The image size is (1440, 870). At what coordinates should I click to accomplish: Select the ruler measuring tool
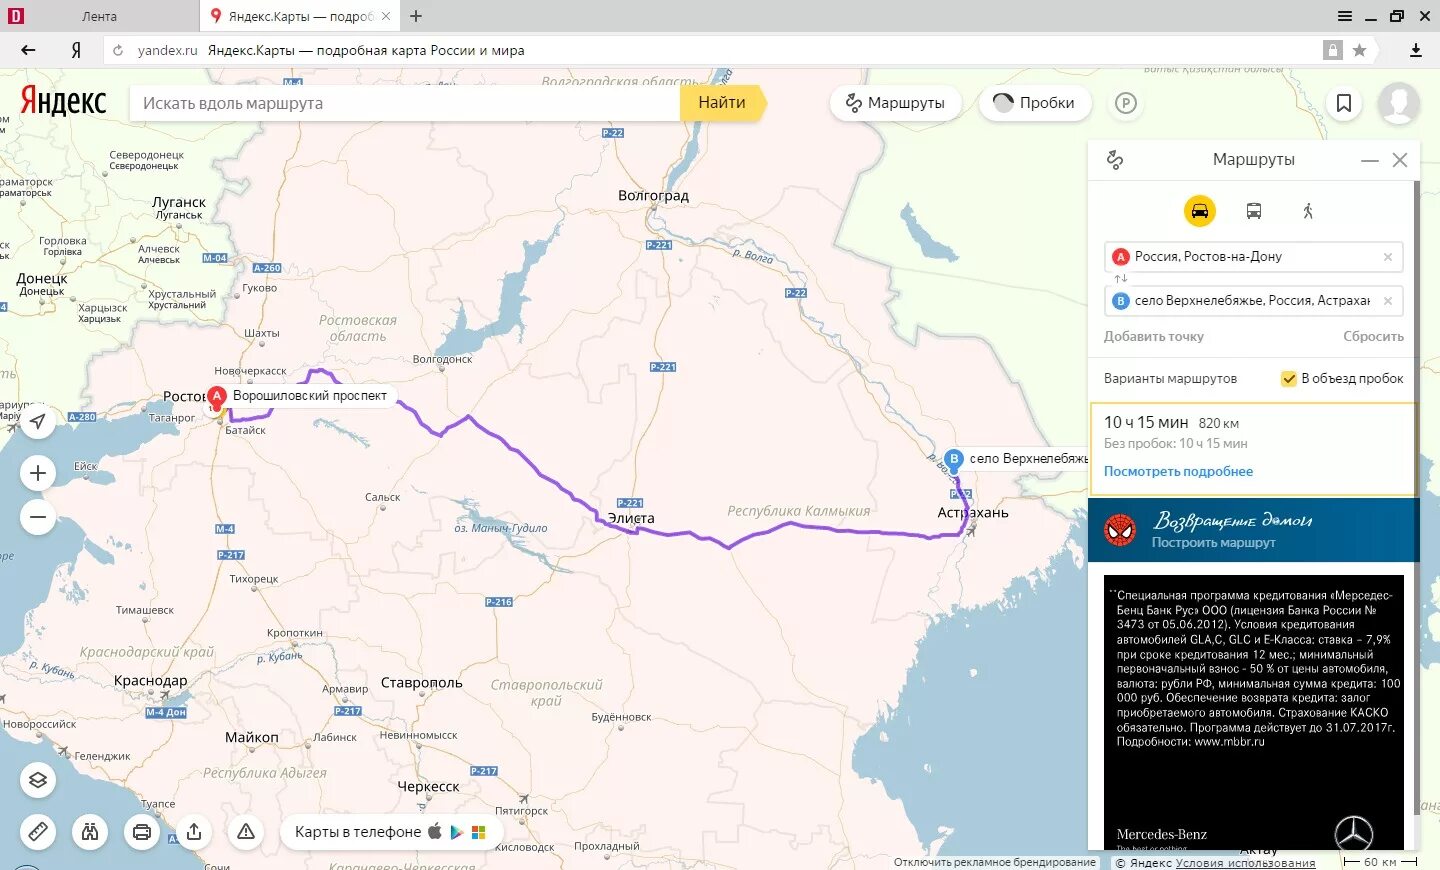[x=38, y=832]
